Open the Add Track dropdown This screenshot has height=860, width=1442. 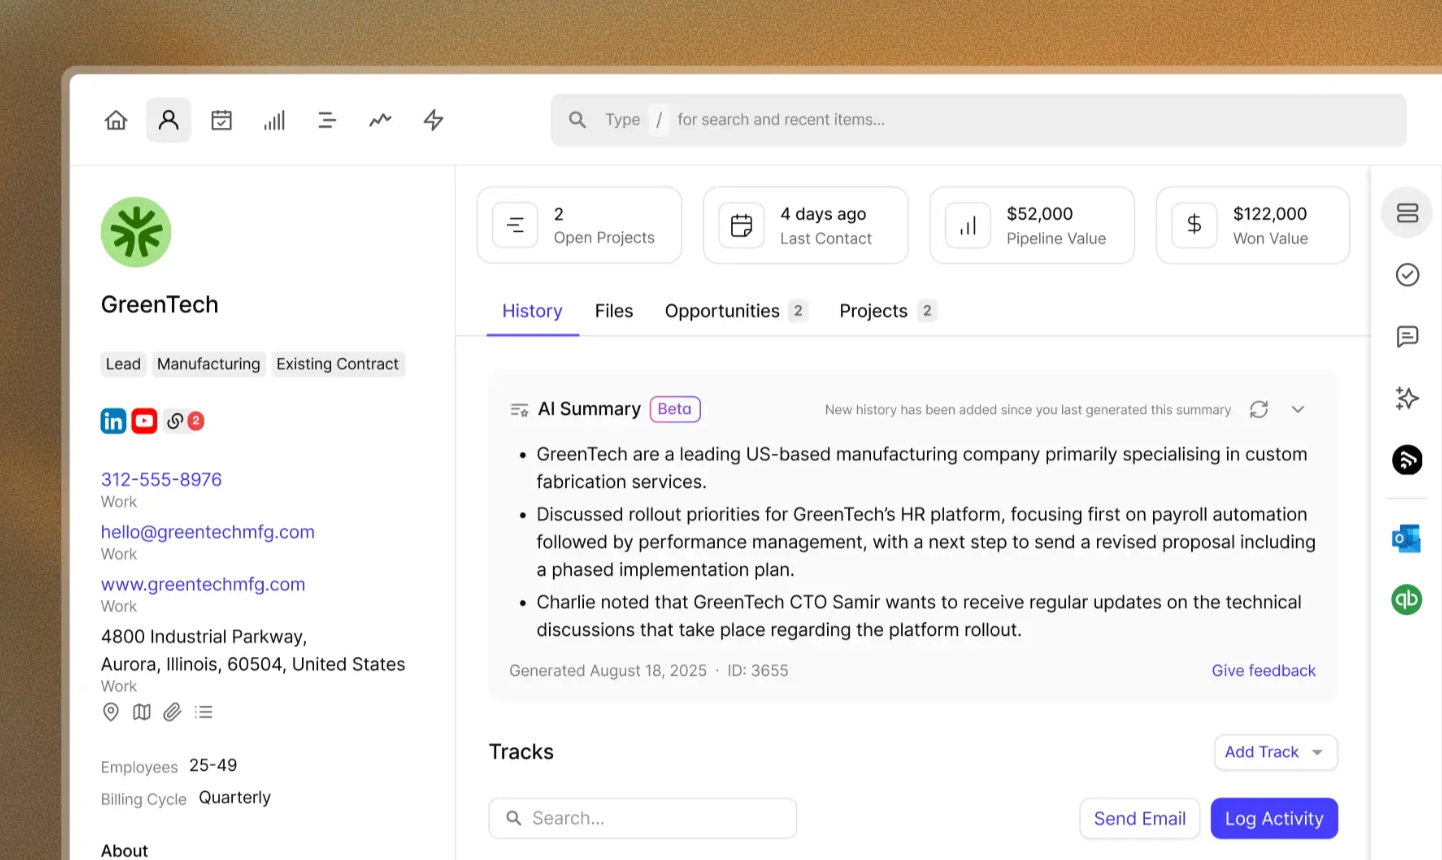pos(1275,752)
